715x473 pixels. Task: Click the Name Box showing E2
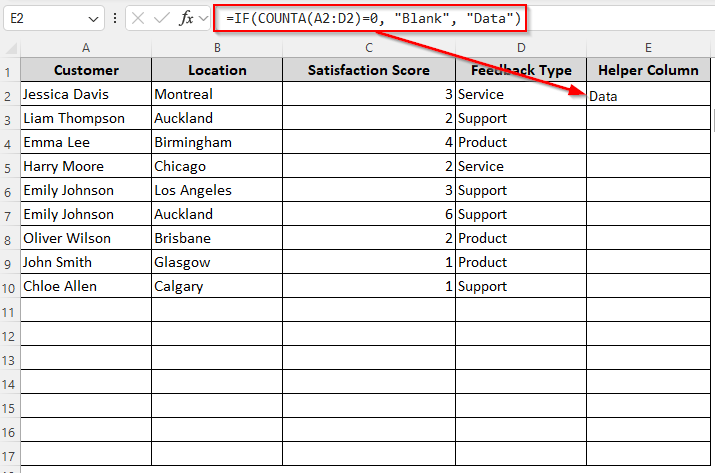click(x=54, y=18)
